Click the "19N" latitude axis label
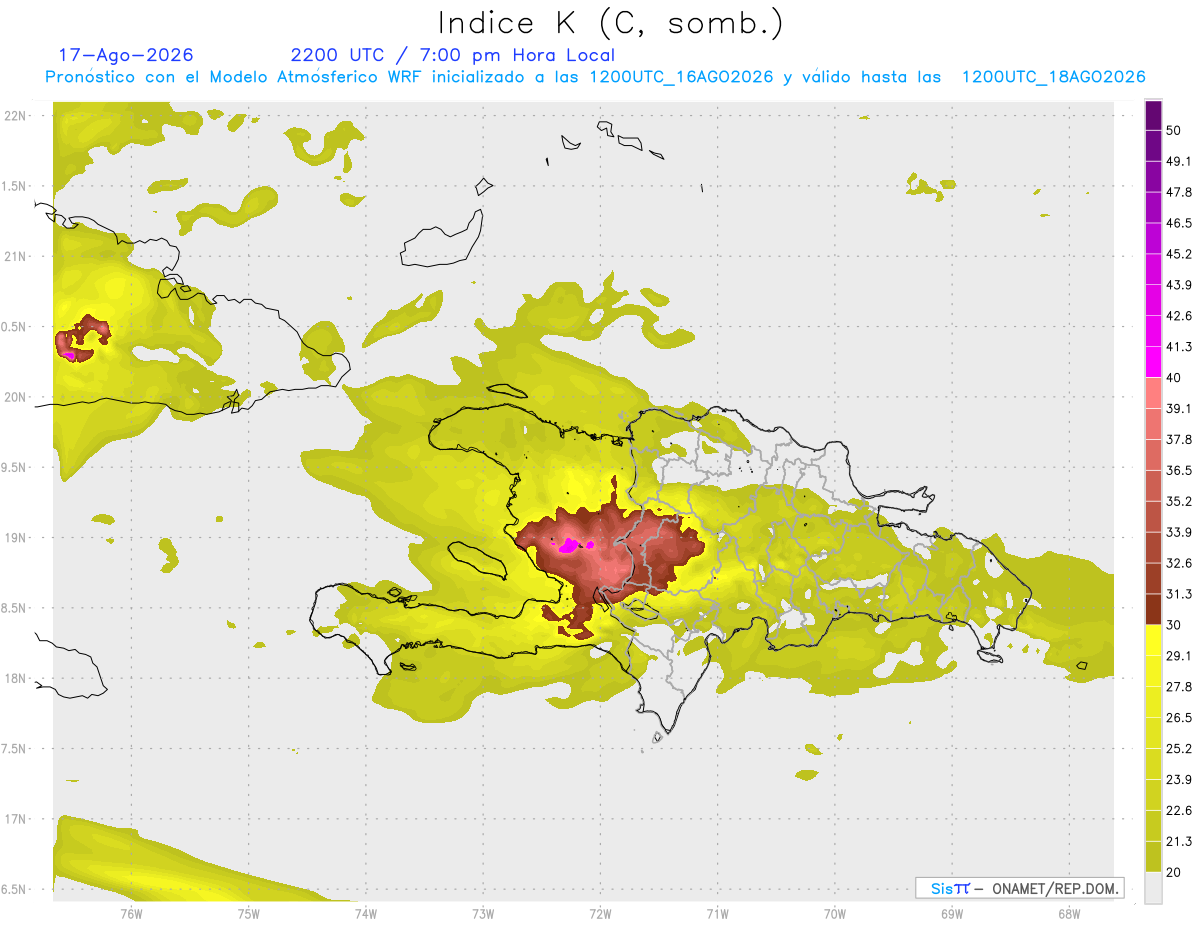The width and height of the screenshot is (1200, 927). [16, 538]
